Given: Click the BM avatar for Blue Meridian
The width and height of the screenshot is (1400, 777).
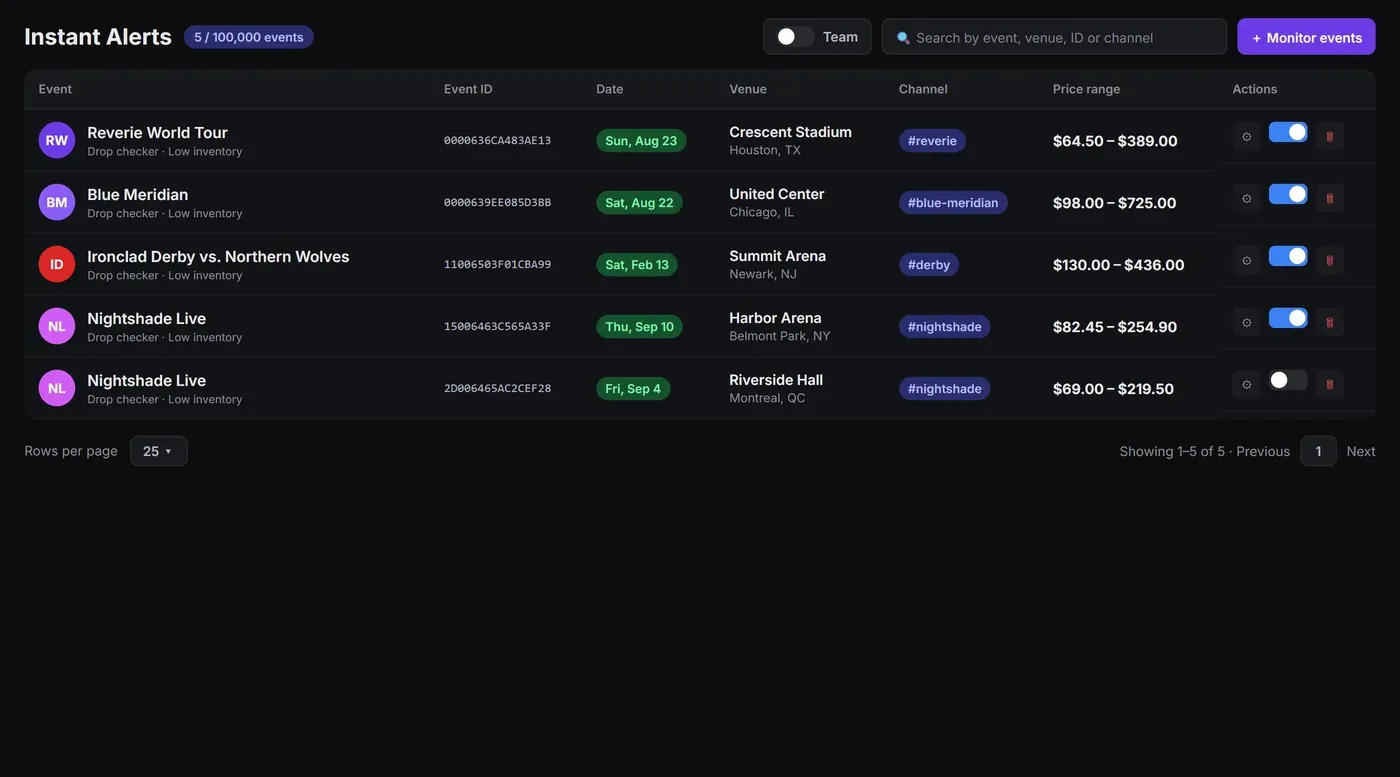Looking at the screenshot, I should (x=57, y=202).
